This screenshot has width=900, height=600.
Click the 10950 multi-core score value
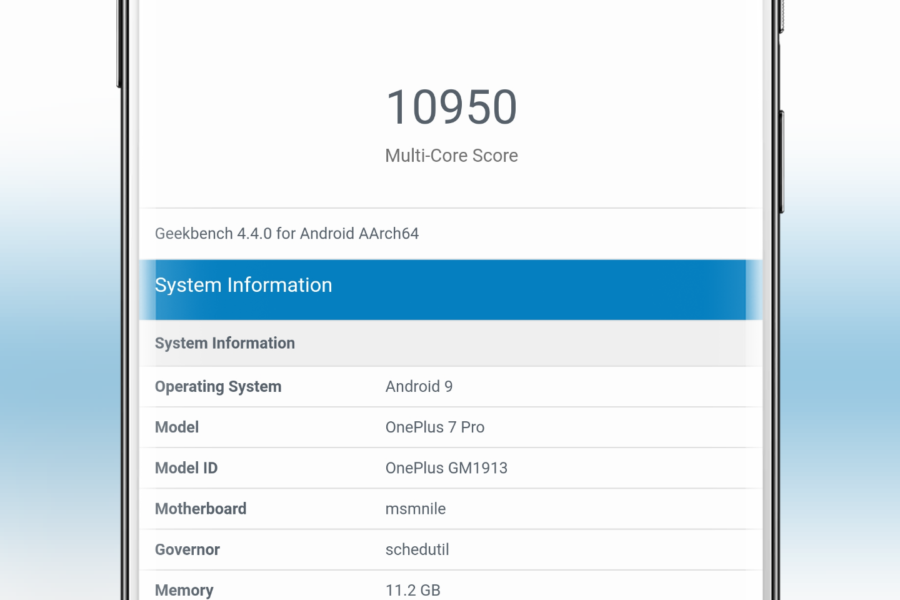point(452,107)
